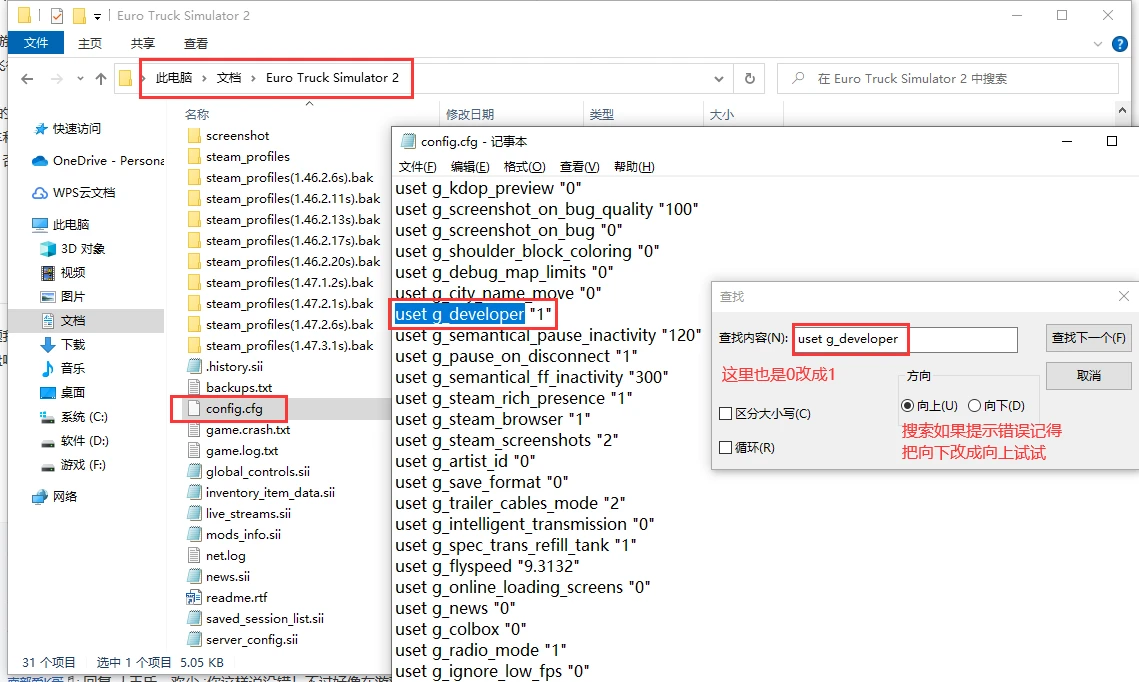This screenshot has width=1139, height=682.
Task: Open address bar history dropdown
Action: [x=718, y=78]
